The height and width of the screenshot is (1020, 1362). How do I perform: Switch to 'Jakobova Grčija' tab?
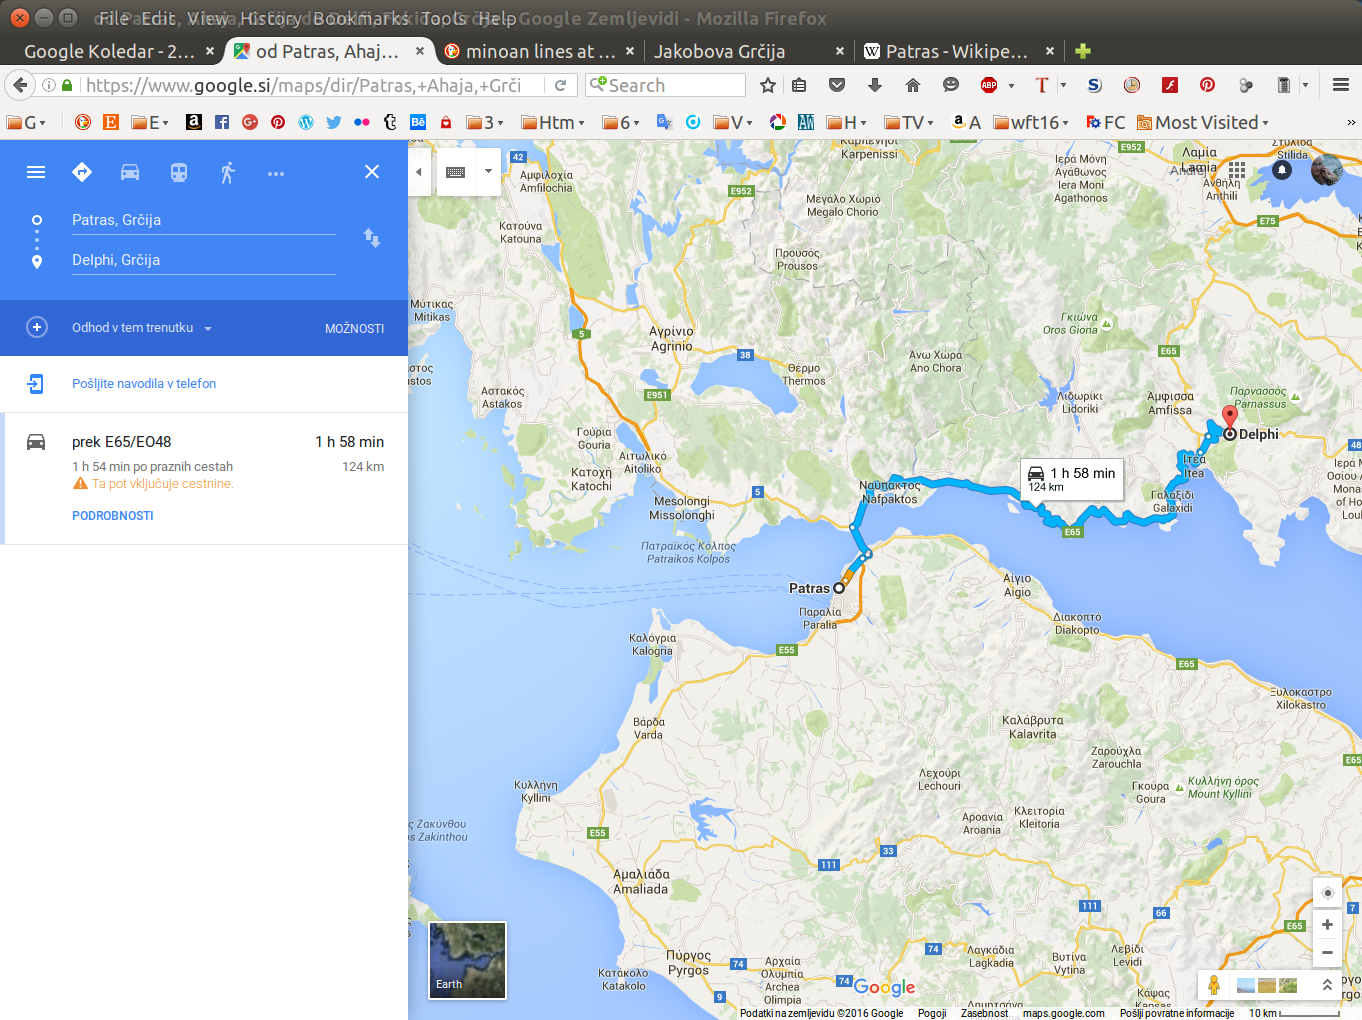(719, 51)
